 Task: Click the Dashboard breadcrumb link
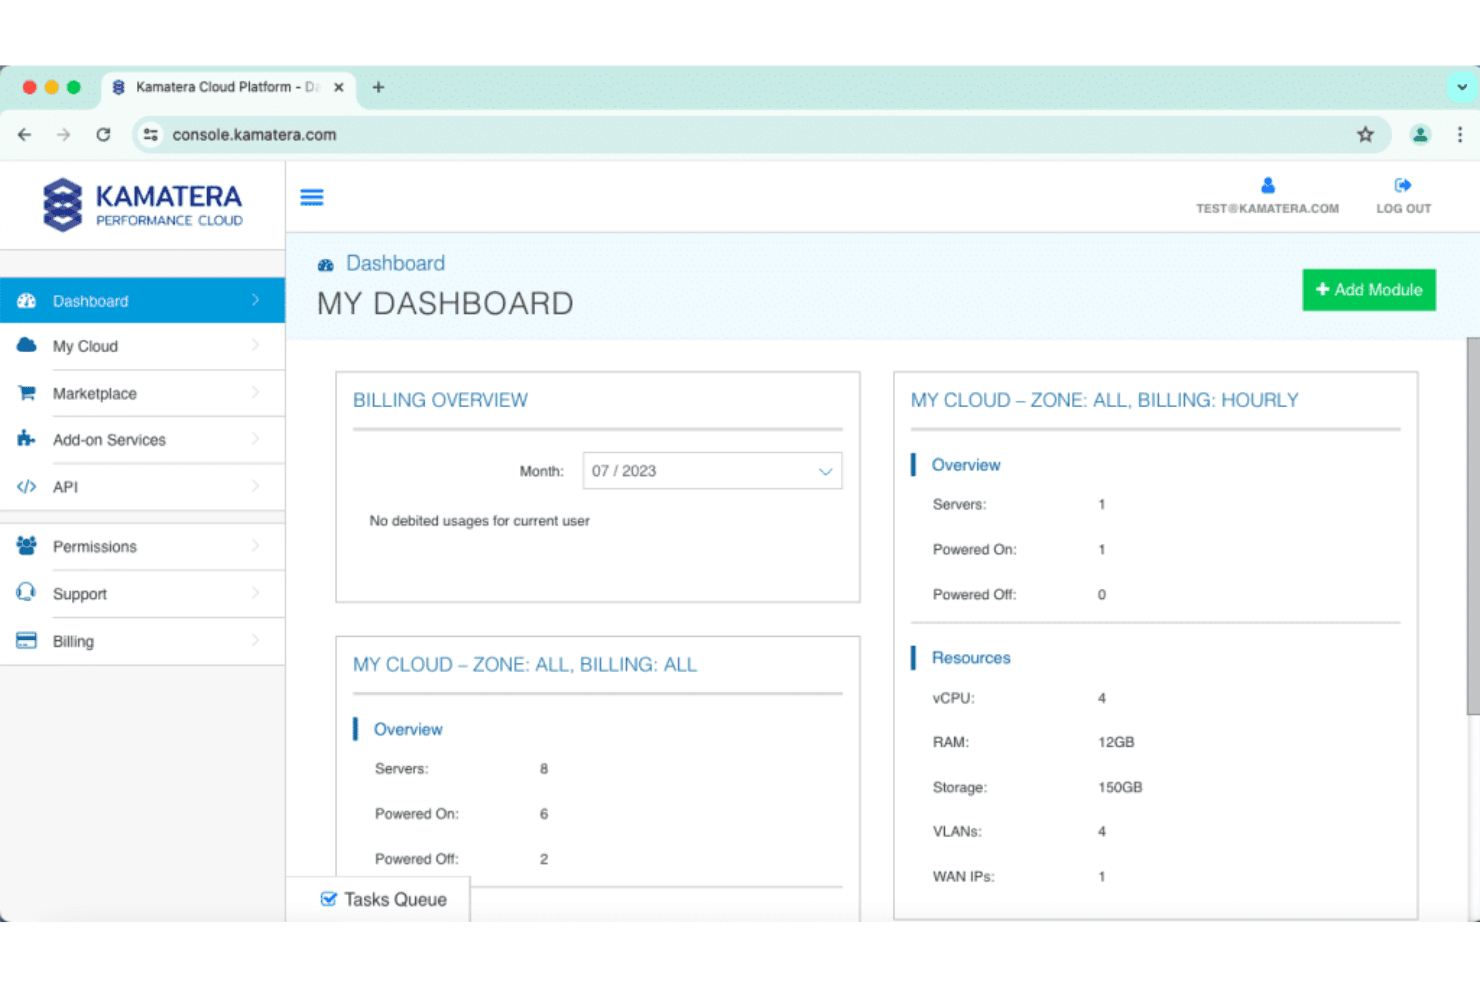[395, 263]
